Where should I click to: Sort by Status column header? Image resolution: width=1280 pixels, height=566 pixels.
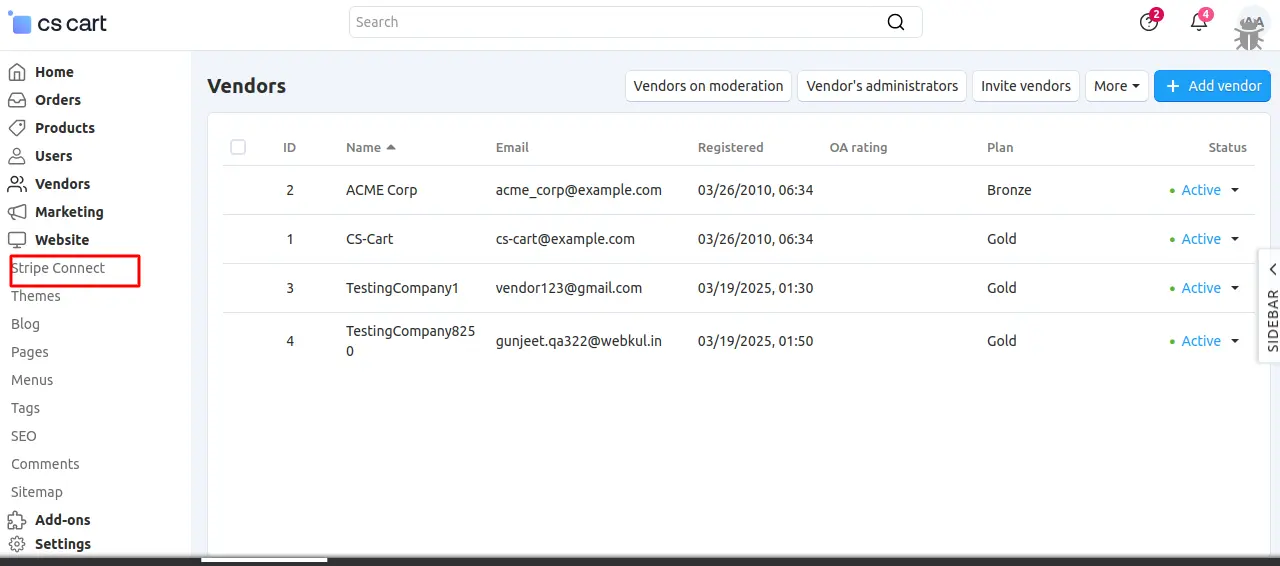[x=1228, y=147]
